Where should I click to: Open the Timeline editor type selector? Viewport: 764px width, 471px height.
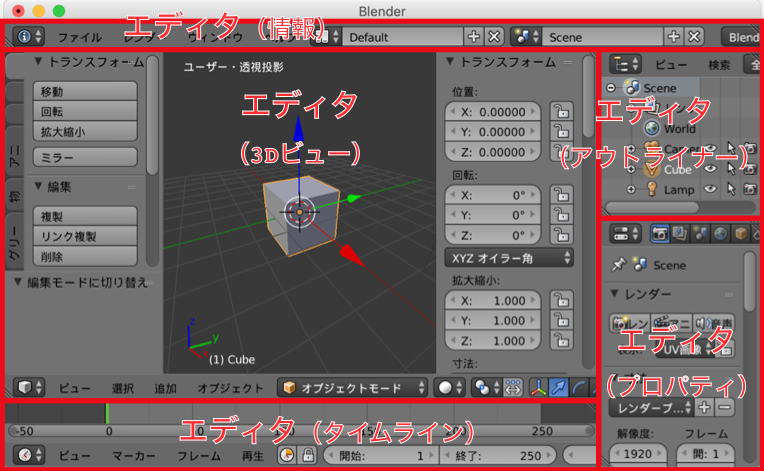[29, 455]
